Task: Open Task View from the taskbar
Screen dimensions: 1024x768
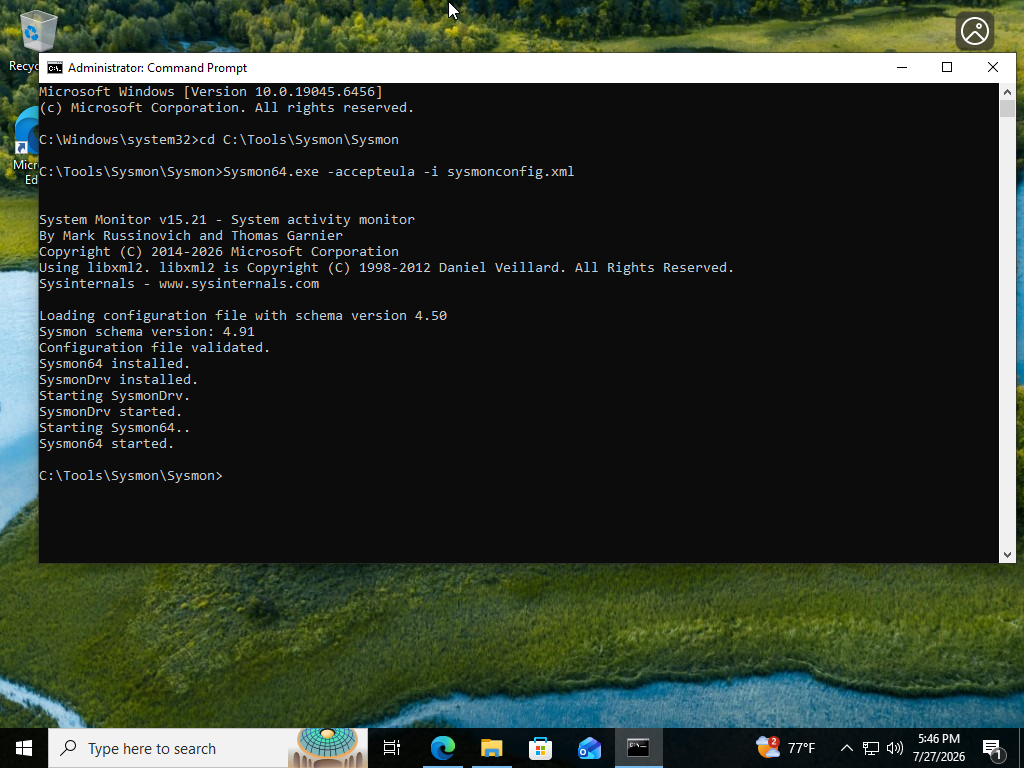Action: [392, 748]
